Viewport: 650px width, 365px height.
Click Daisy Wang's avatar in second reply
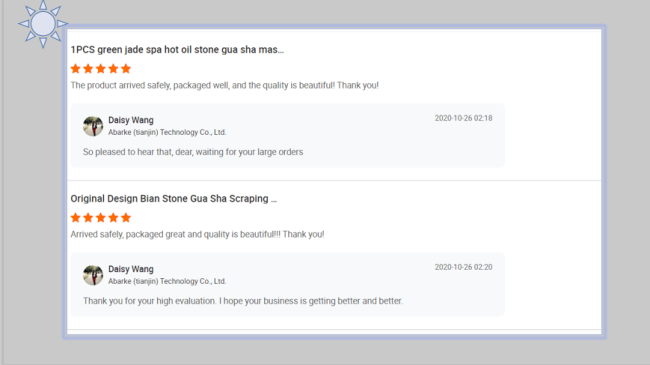coord(93,275)
